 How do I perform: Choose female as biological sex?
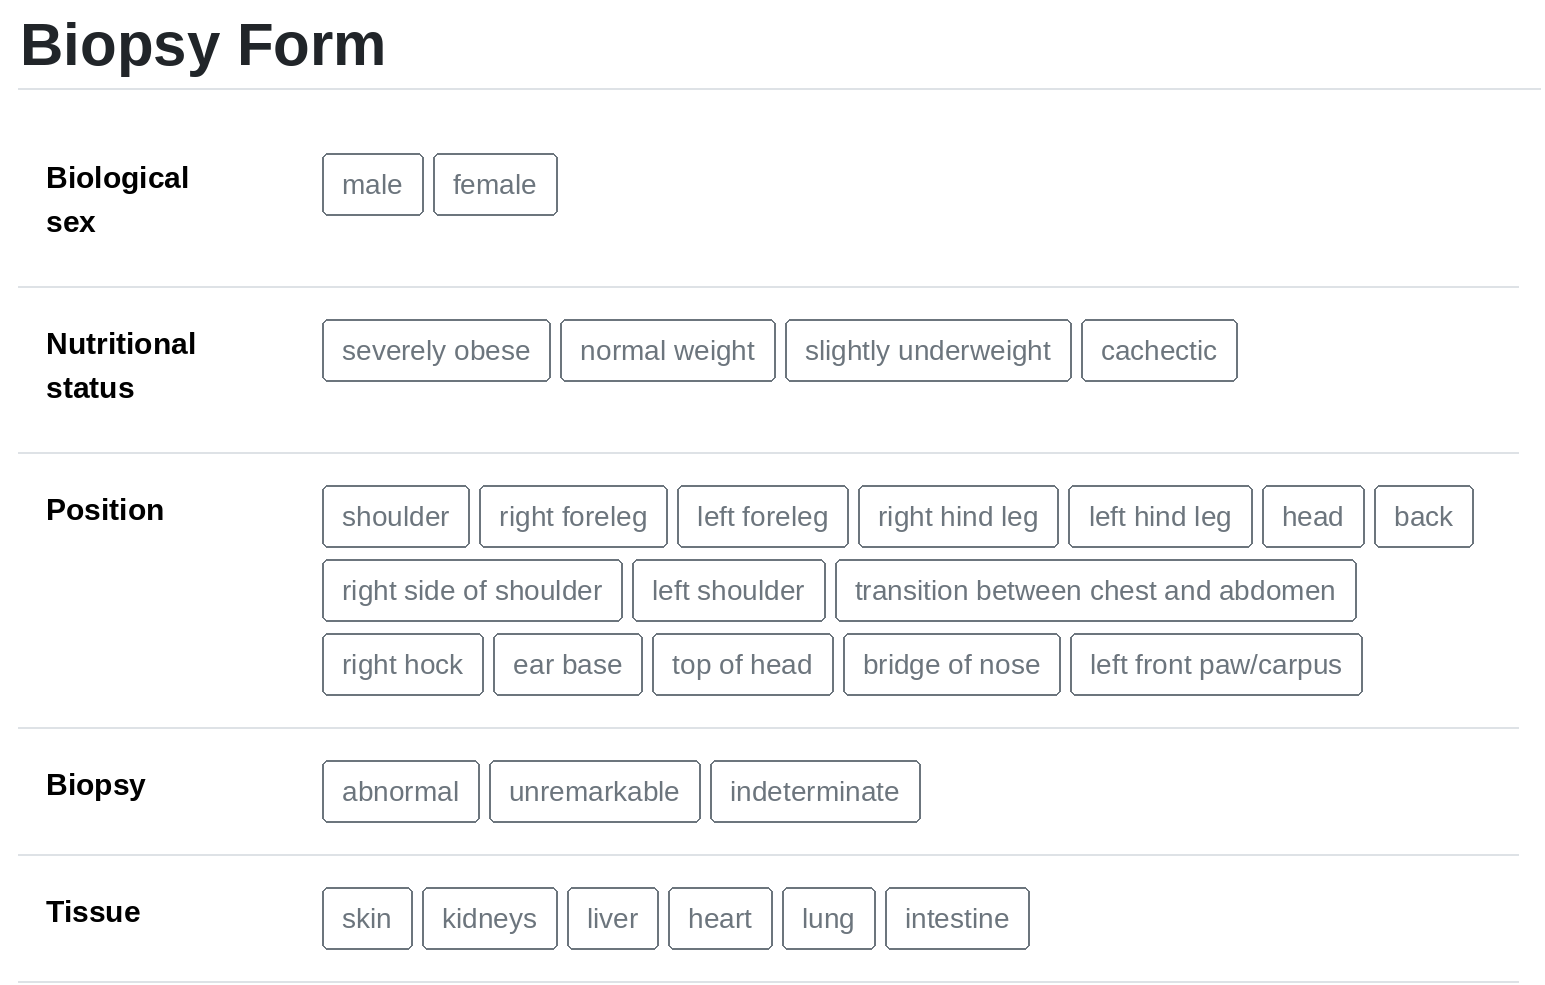tap(495, 185)
